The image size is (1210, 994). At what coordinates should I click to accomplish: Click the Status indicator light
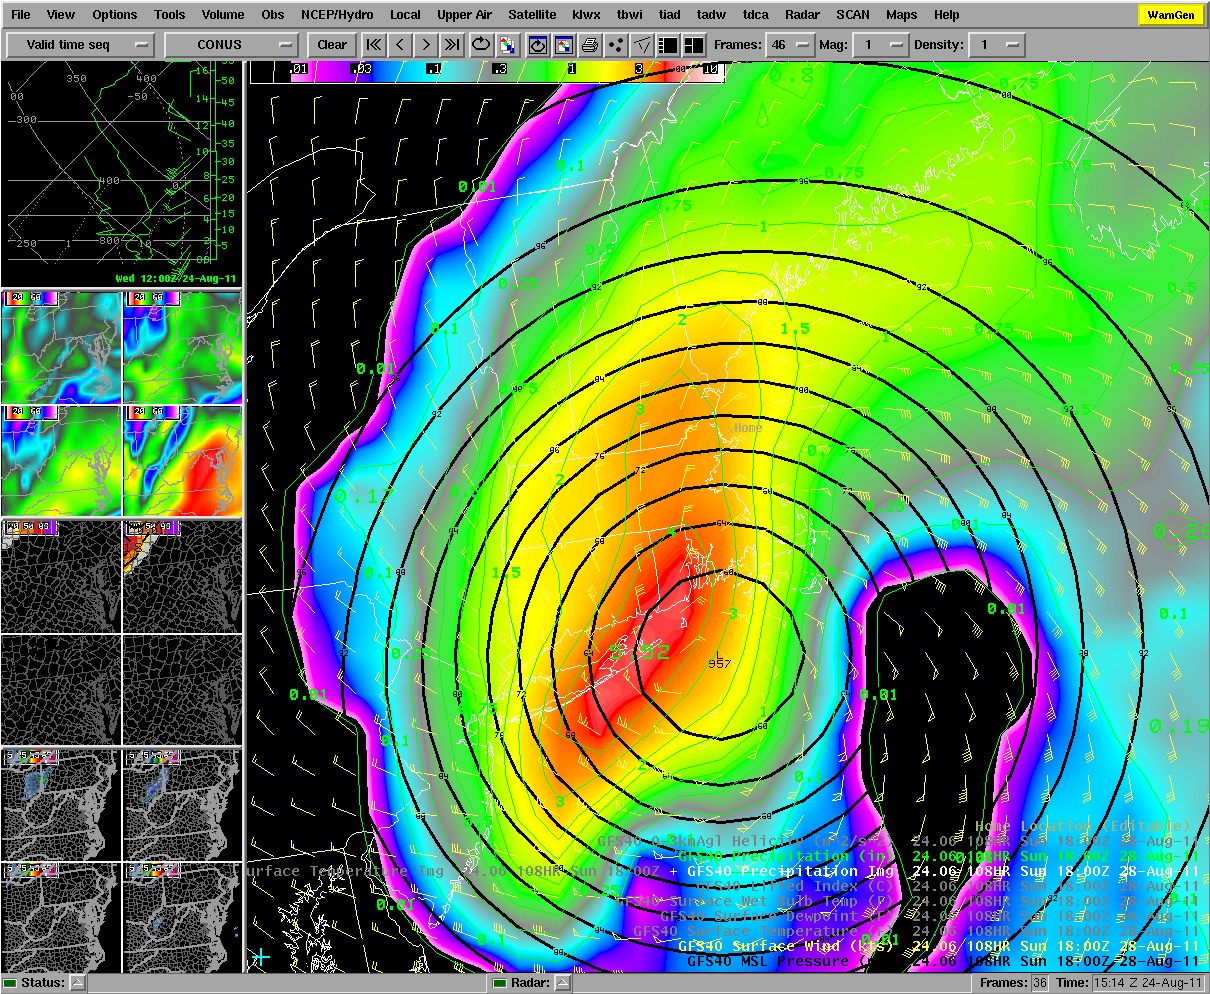click(11, 983)
